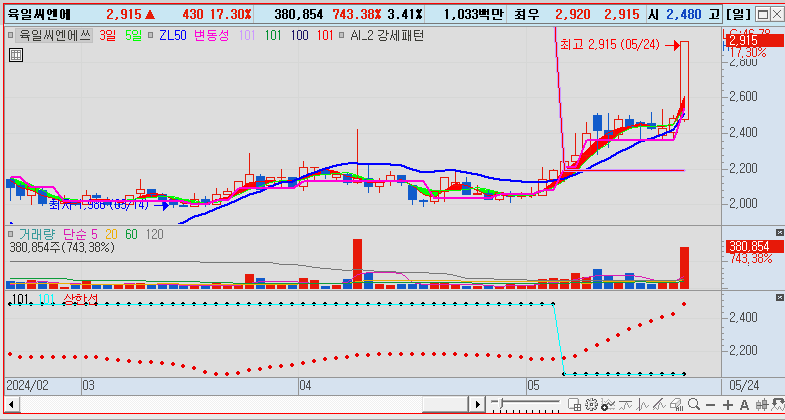Toggle the 육일씨엔에쓰 price legend square
The image size is (785, 420).
coord(11,34)
